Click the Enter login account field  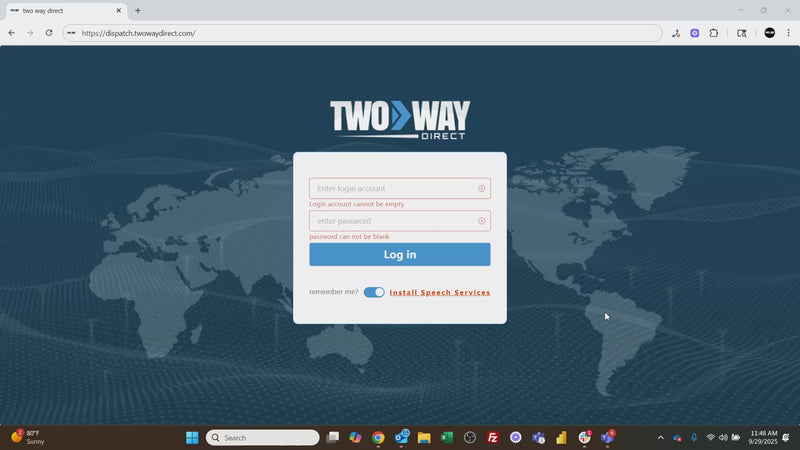(x=394, y=189)
